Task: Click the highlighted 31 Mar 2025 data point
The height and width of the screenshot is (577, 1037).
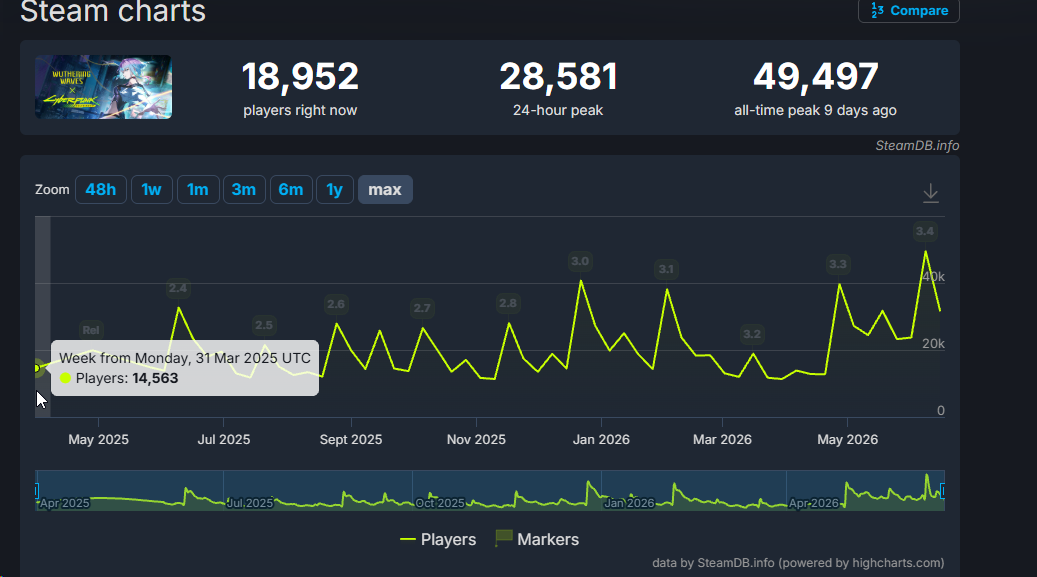Action: pyautogui.click(x=37, y=368)
